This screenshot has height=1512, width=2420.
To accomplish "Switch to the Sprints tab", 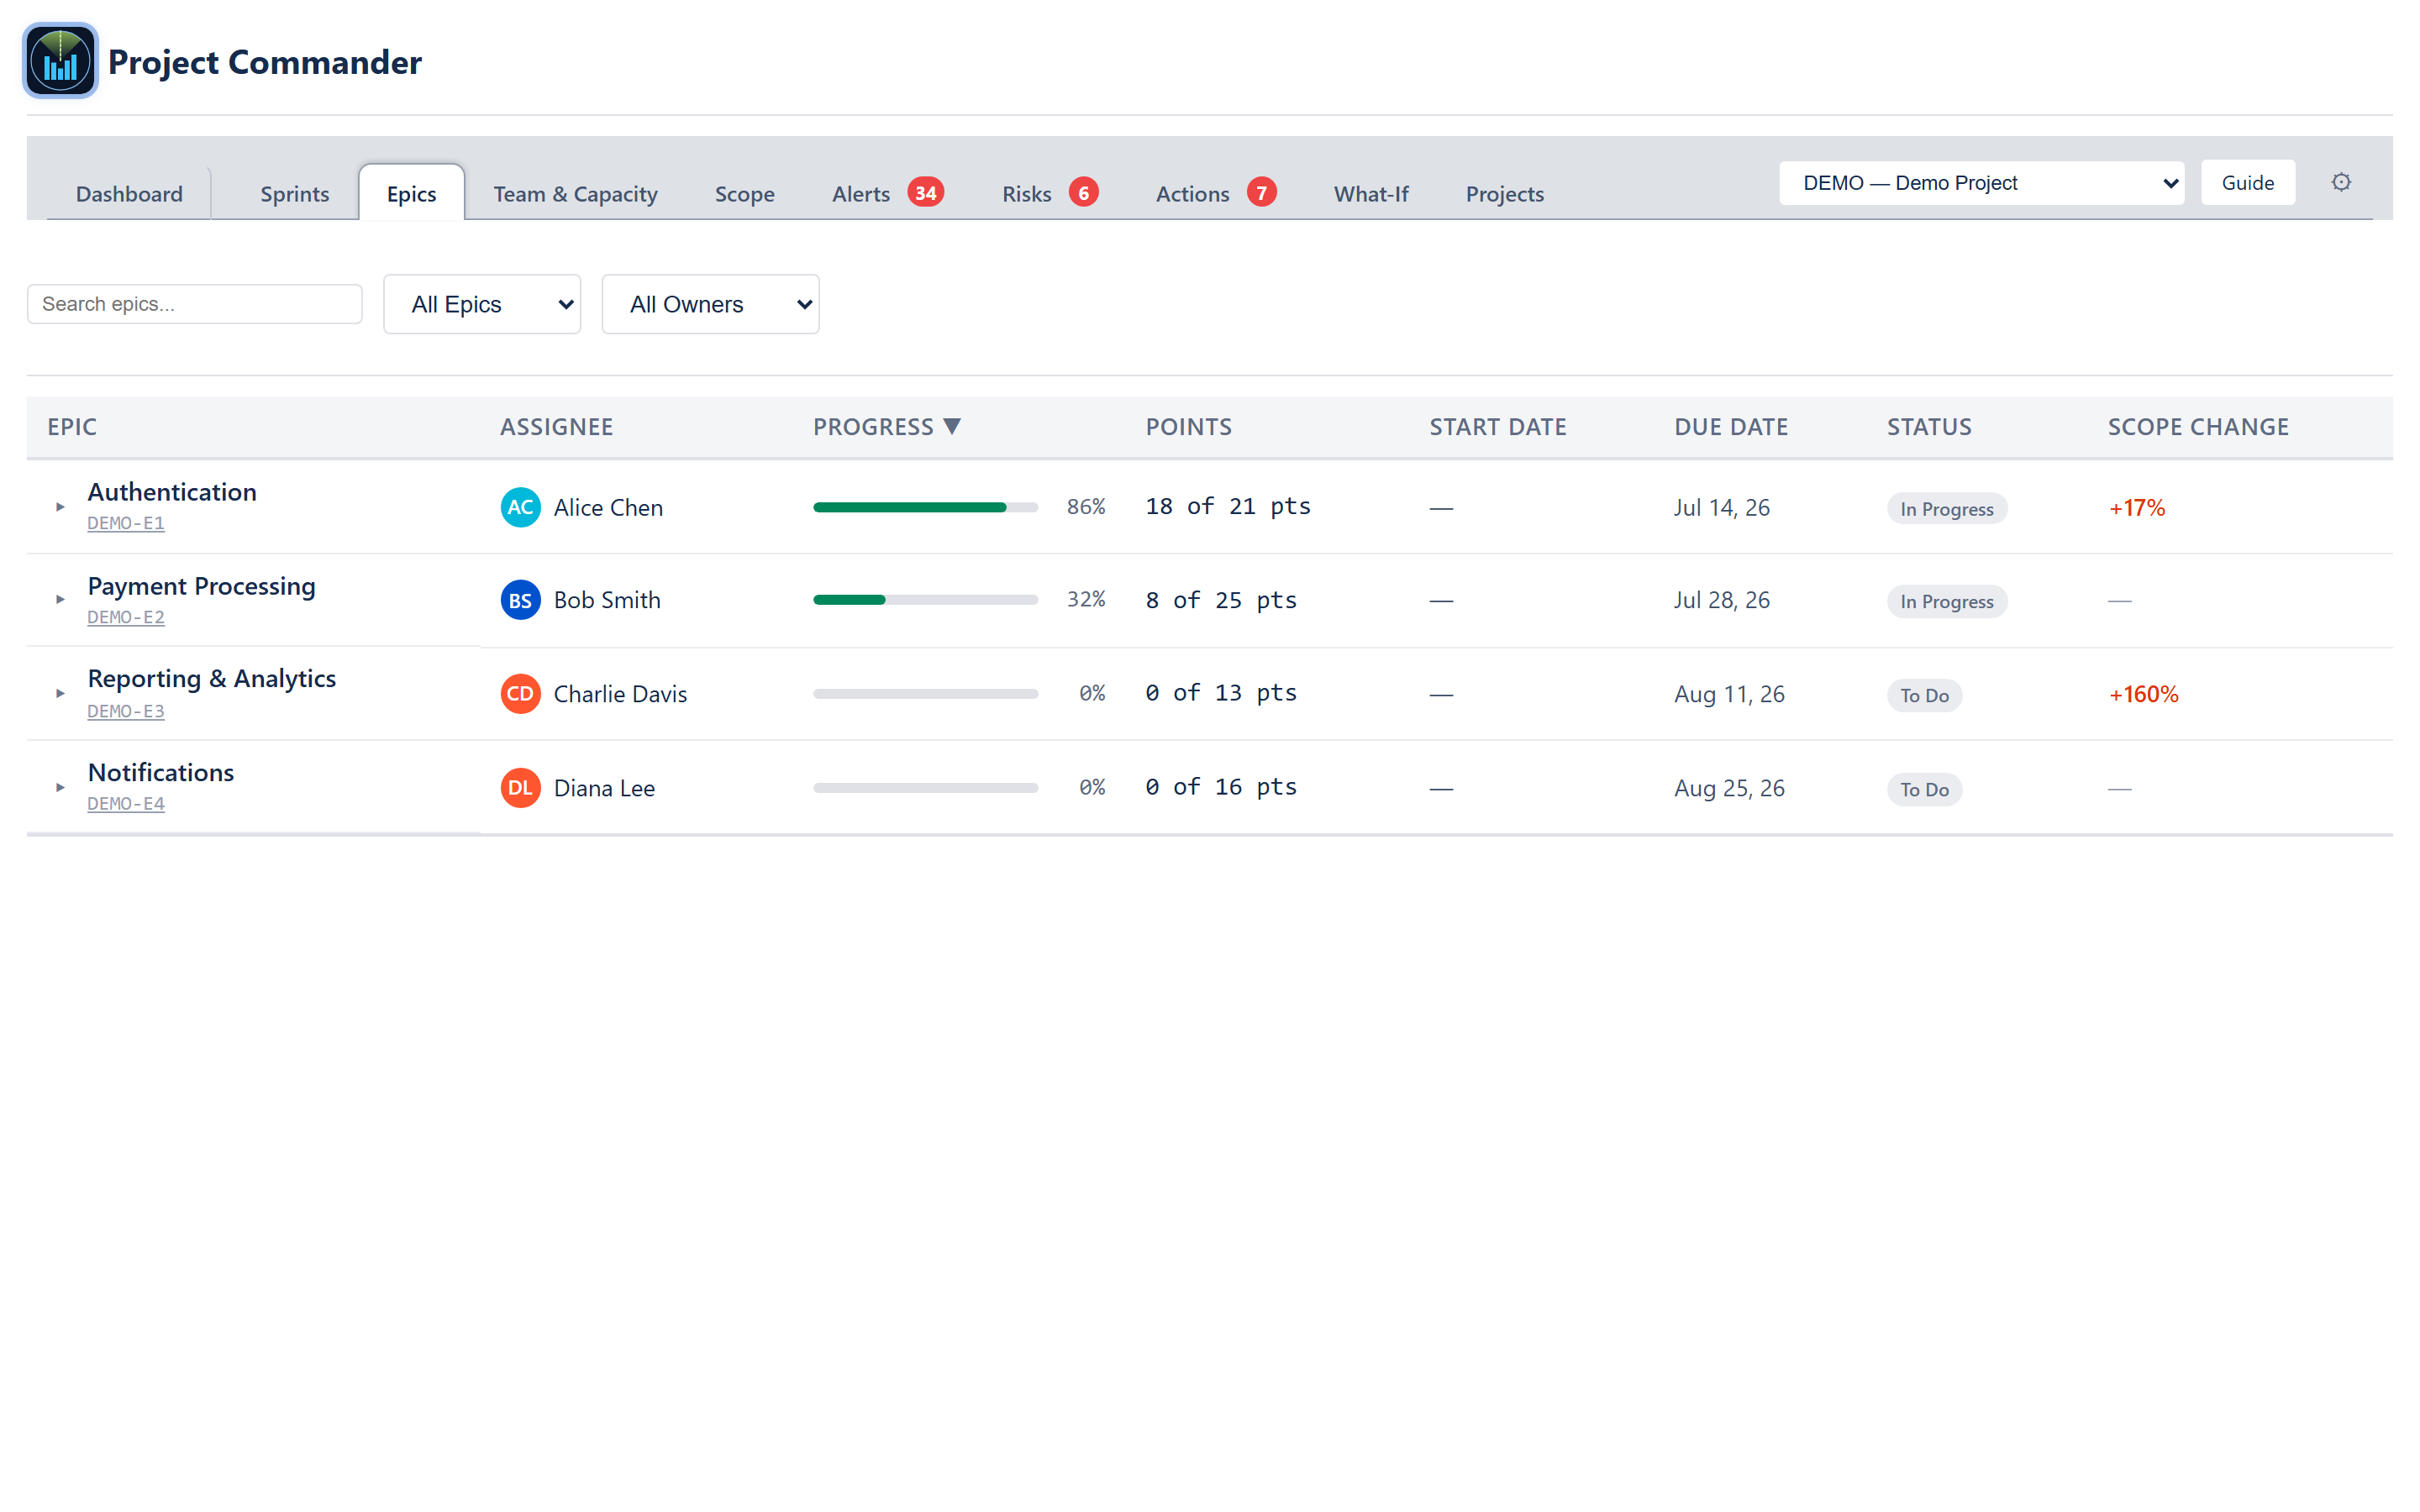I will (x=294, y=194).
